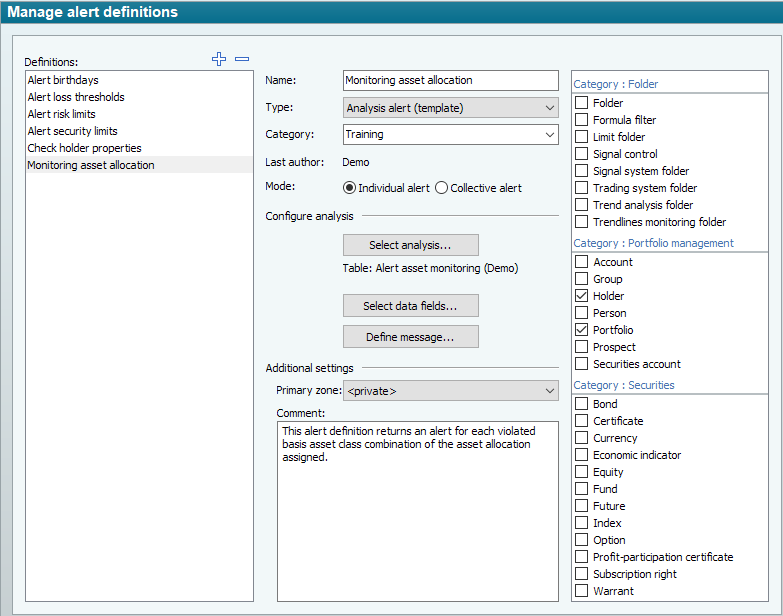
Task: Click the minus icon to remove definition
Action: (241, 60)
